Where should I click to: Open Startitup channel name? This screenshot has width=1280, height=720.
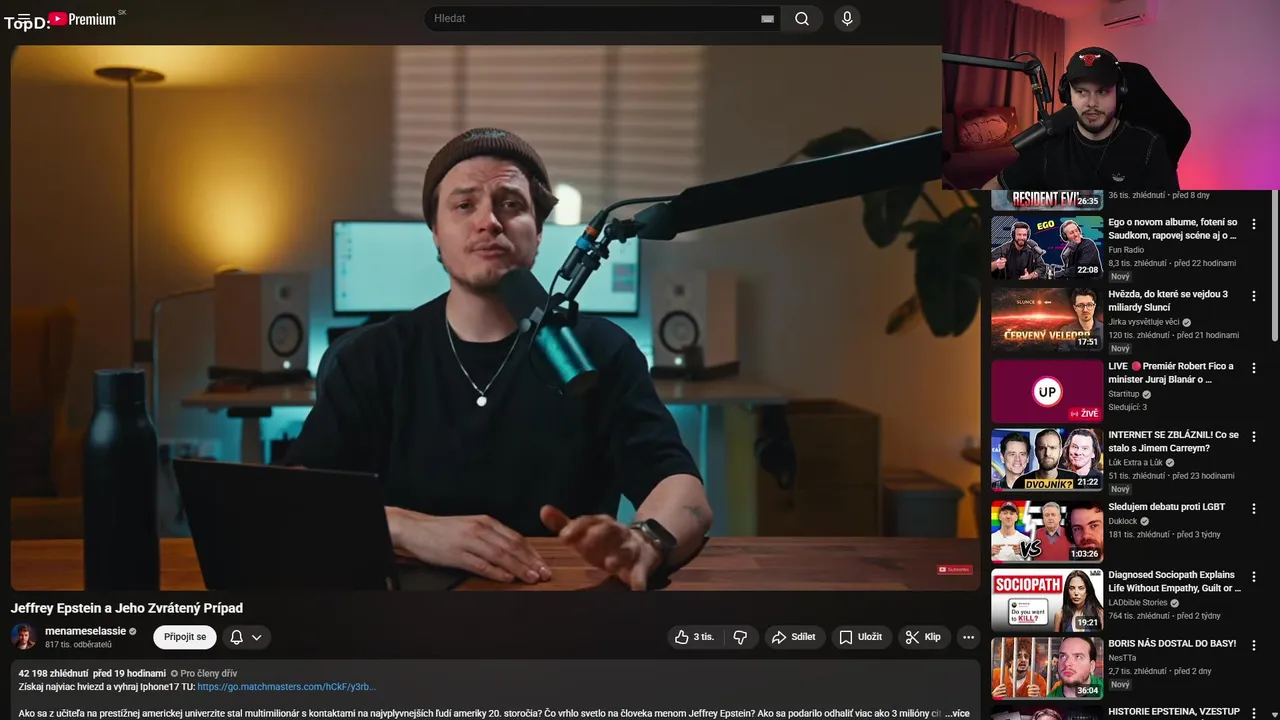(x=1124, y=394)
